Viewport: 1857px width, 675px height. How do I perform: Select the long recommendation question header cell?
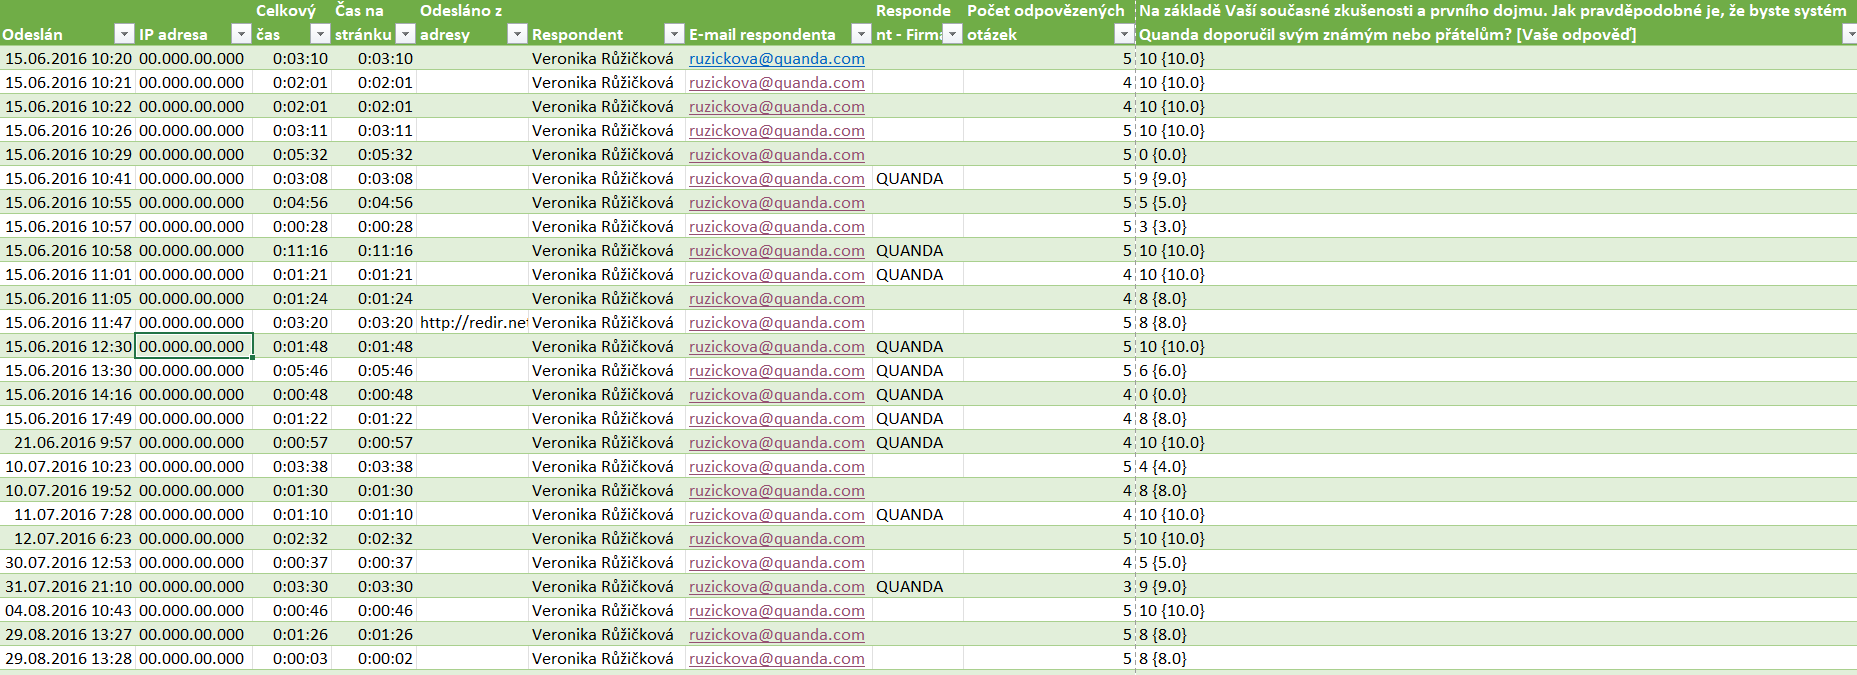tap(1496, 22)
